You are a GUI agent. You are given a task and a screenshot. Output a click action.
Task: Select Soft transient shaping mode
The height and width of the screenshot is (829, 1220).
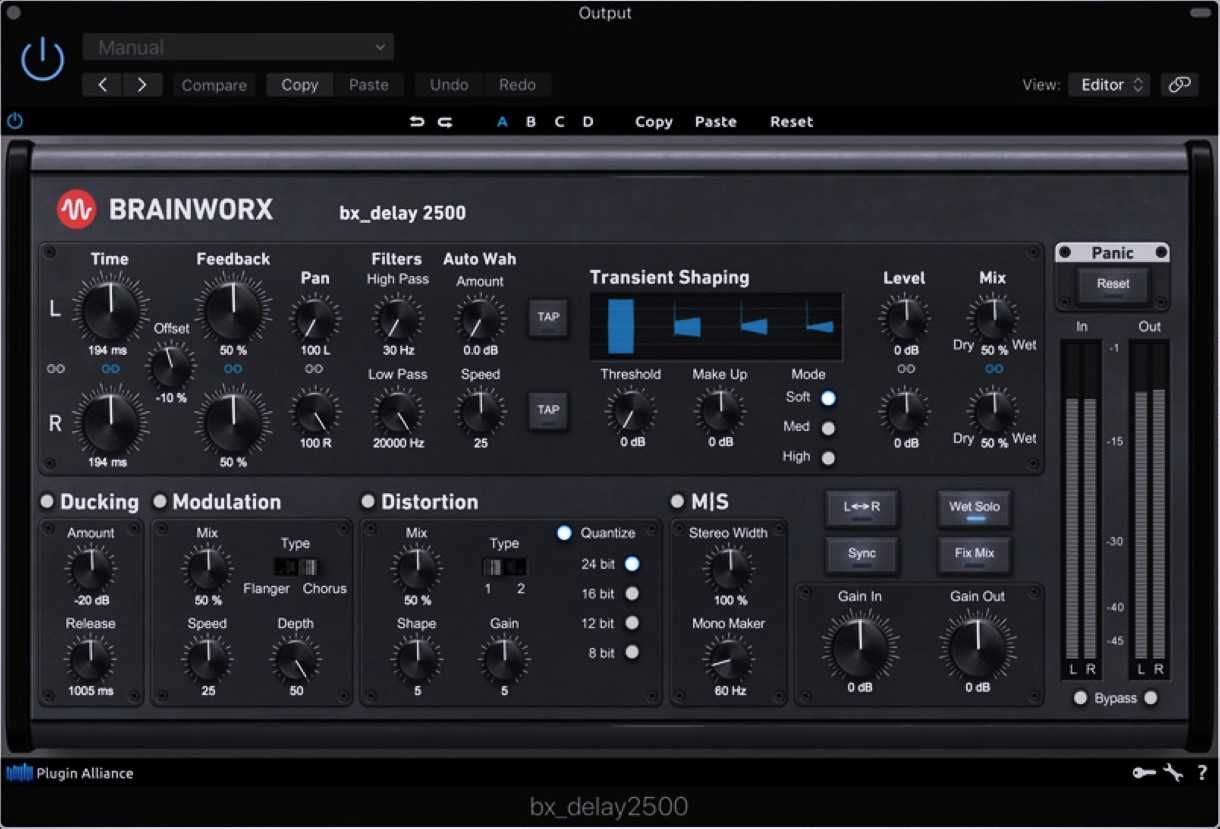[828, 398]
